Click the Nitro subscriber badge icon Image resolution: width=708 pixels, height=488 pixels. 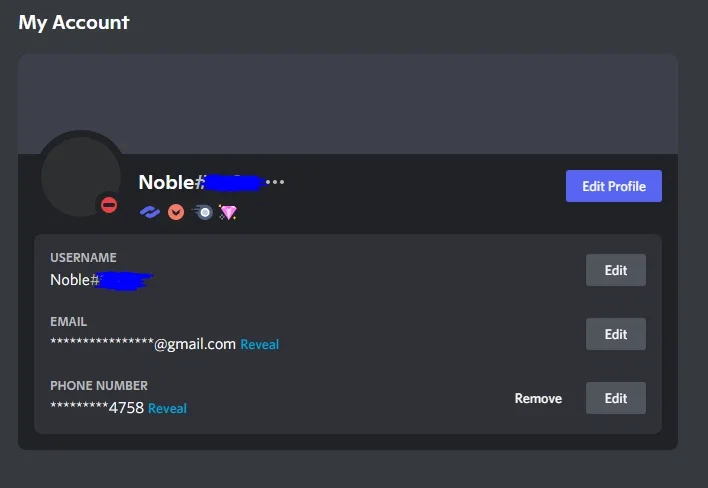202,212
